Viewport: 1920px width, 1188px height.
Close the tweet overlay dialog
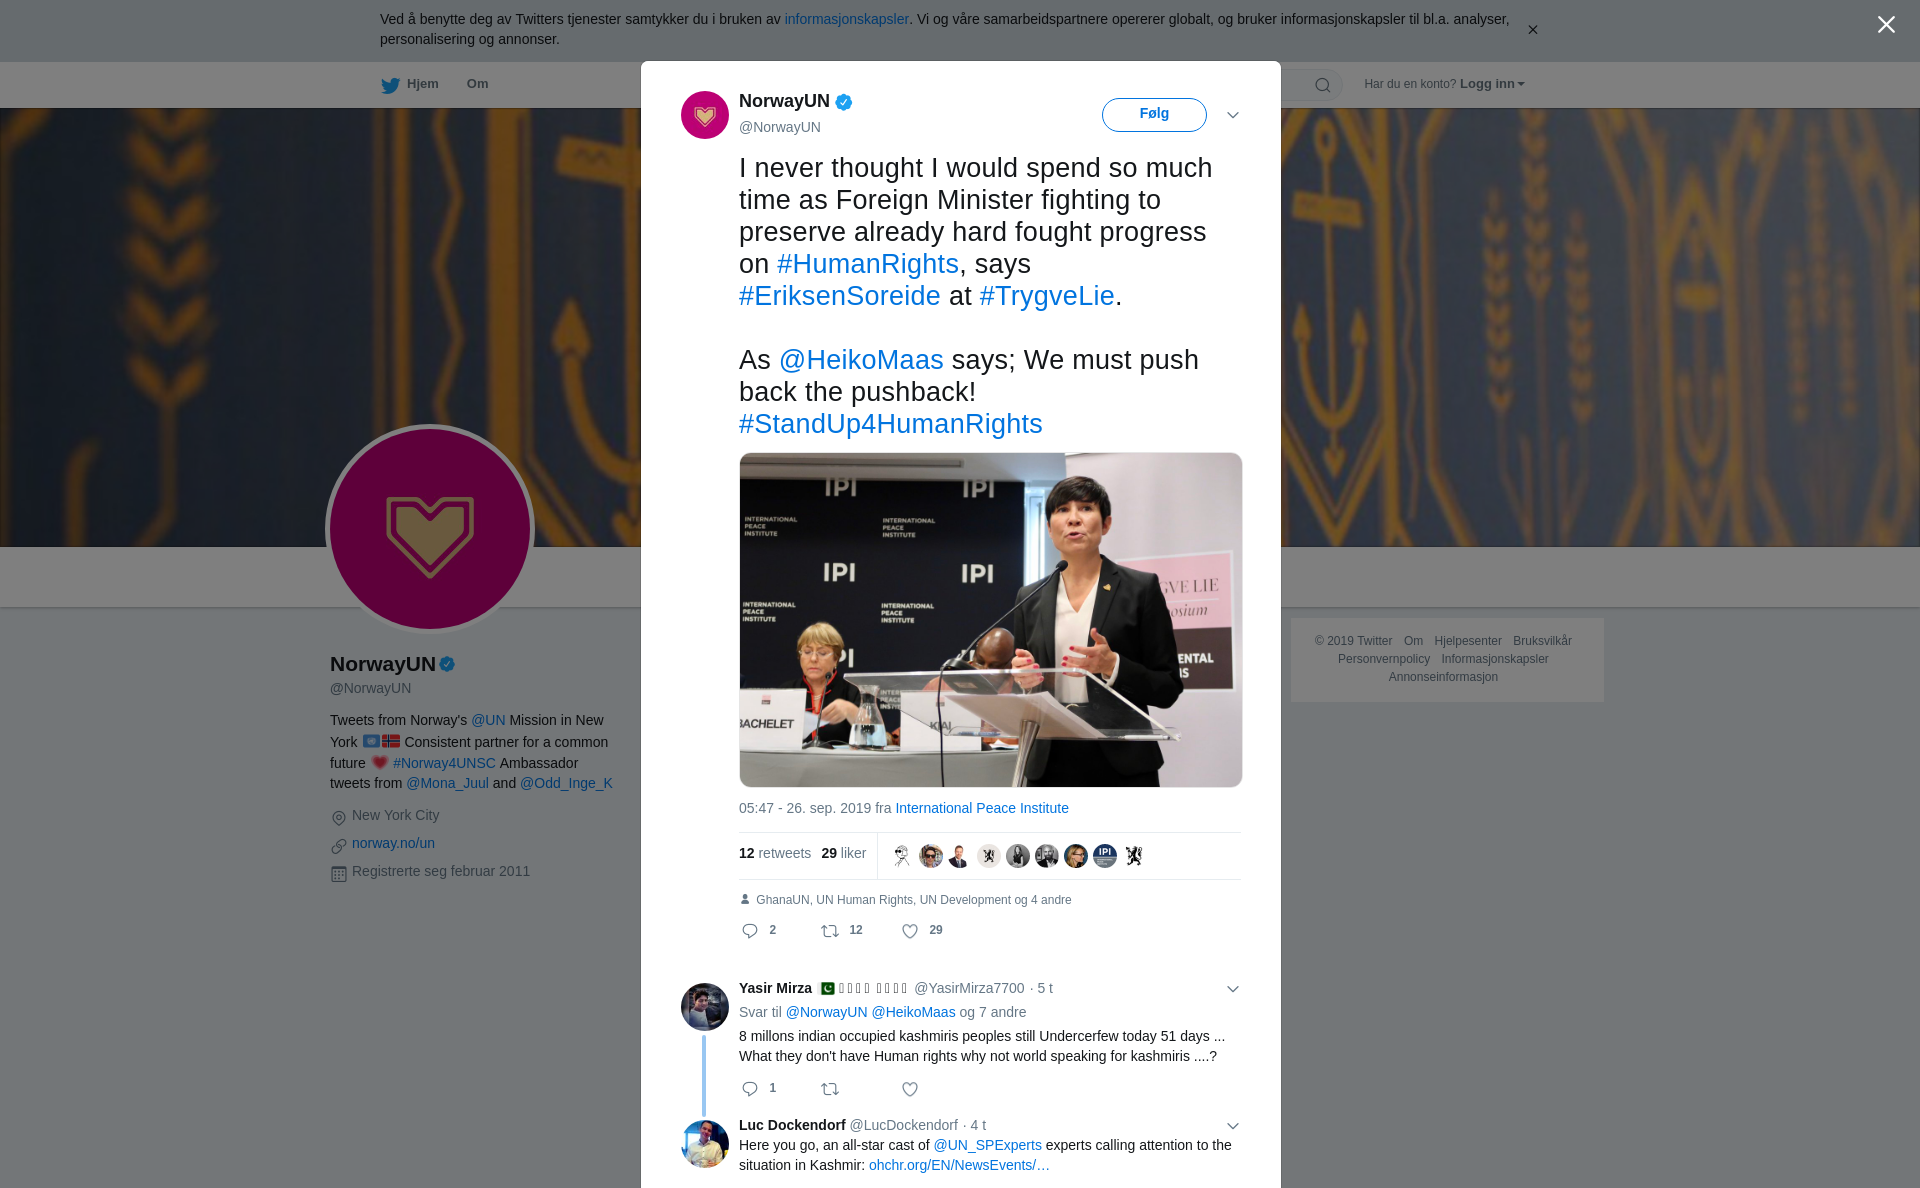(1886, 25)
